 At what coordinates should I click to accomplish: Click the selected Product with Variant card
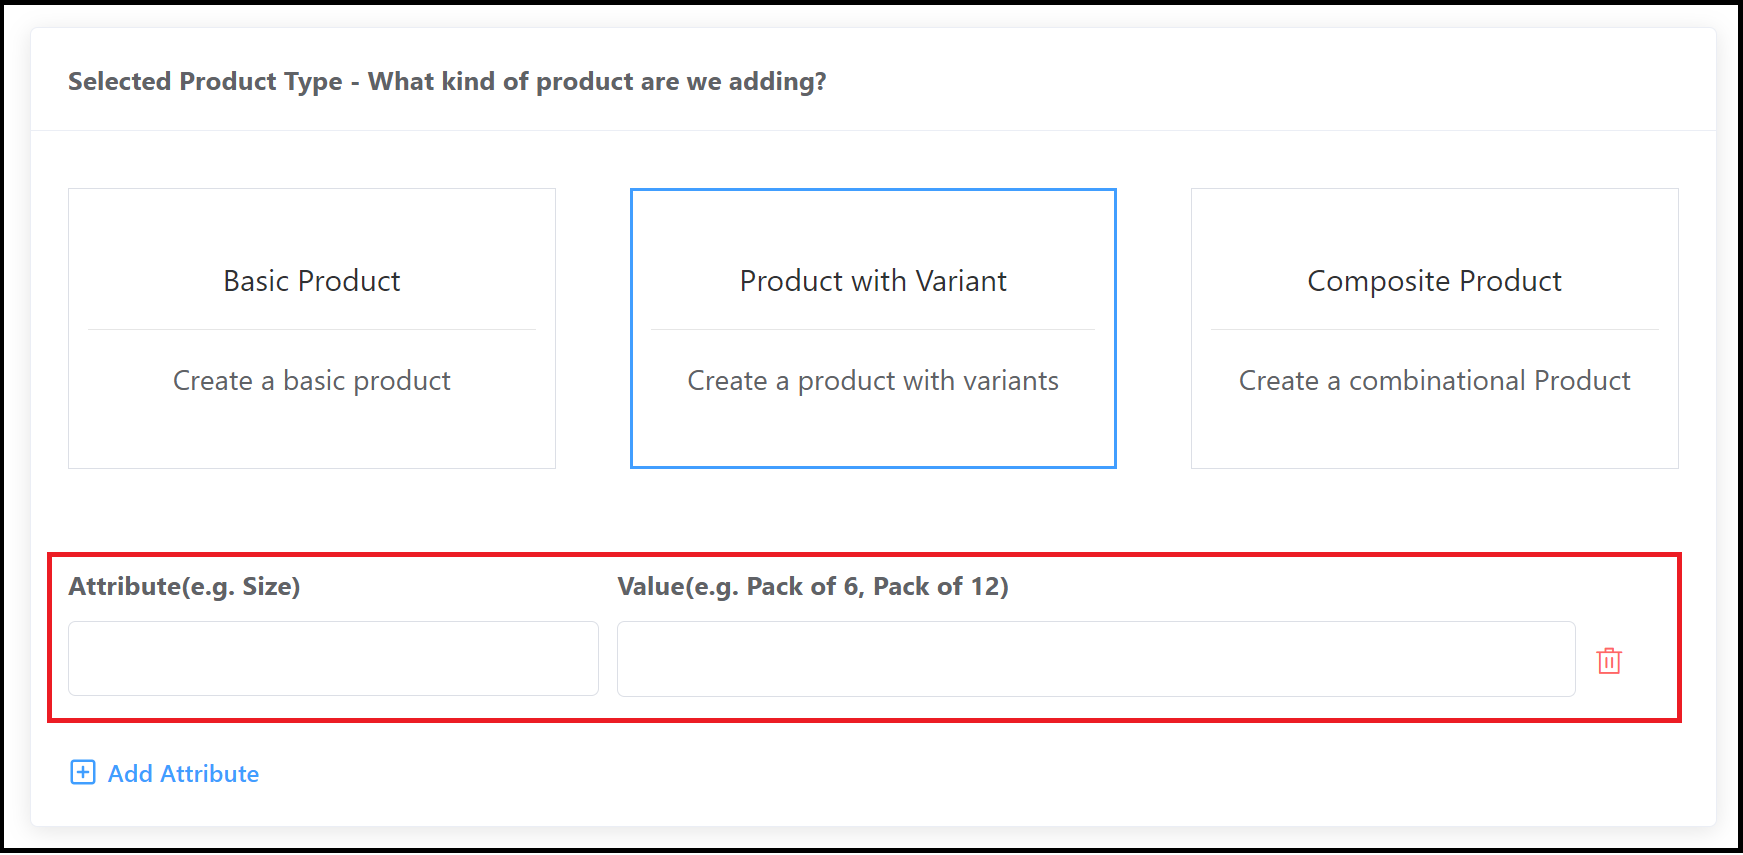point(872,328)
